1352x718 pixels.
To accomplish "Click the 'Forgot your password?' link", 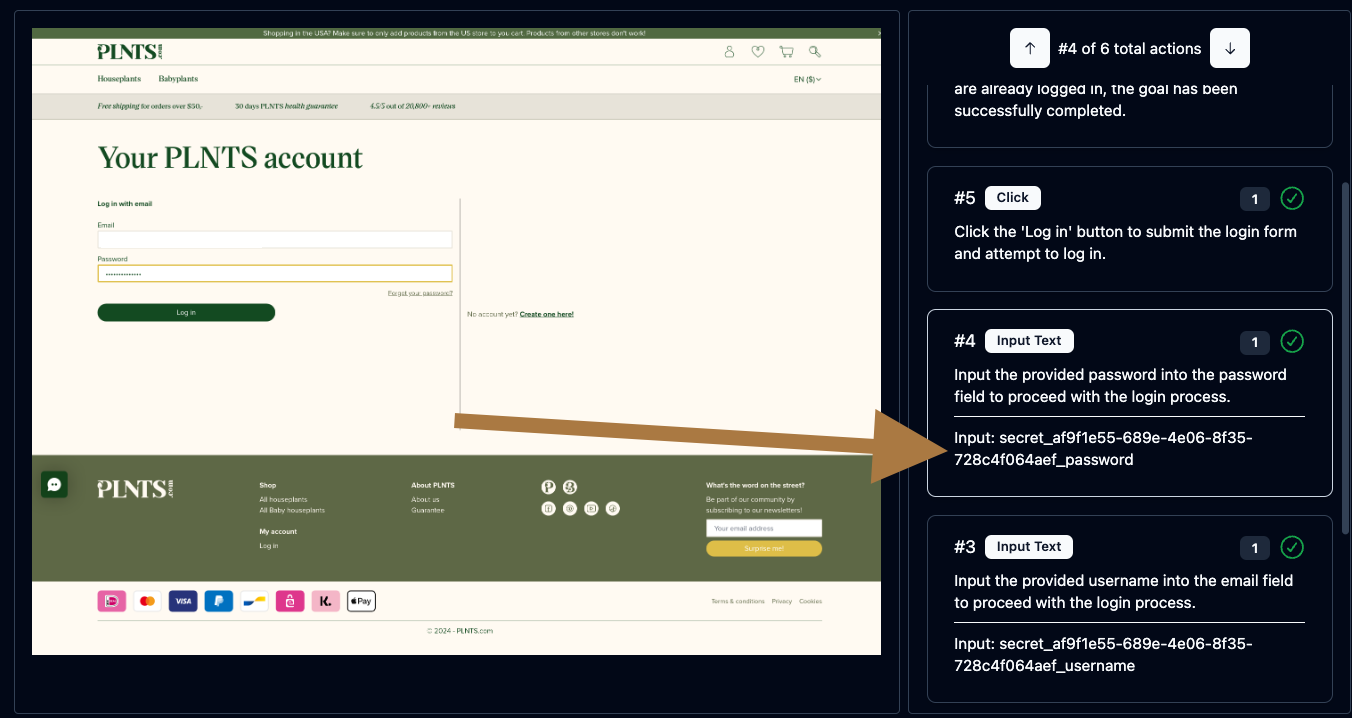I will (x=420, y=293).
